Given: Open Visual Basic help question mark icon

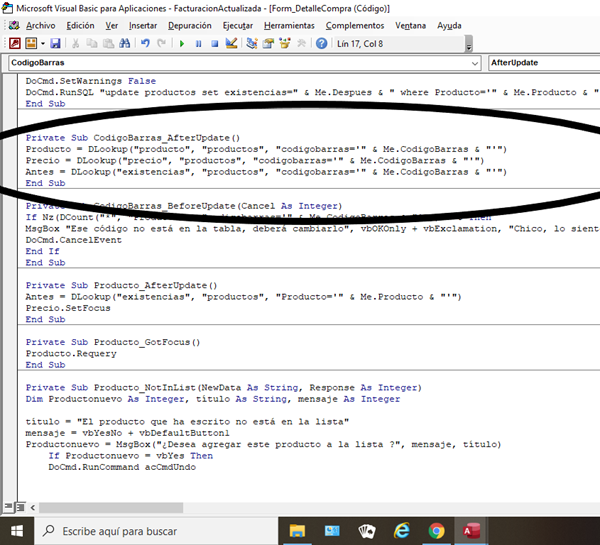Looking at the screenshot, I should click(x=321, y=43).
